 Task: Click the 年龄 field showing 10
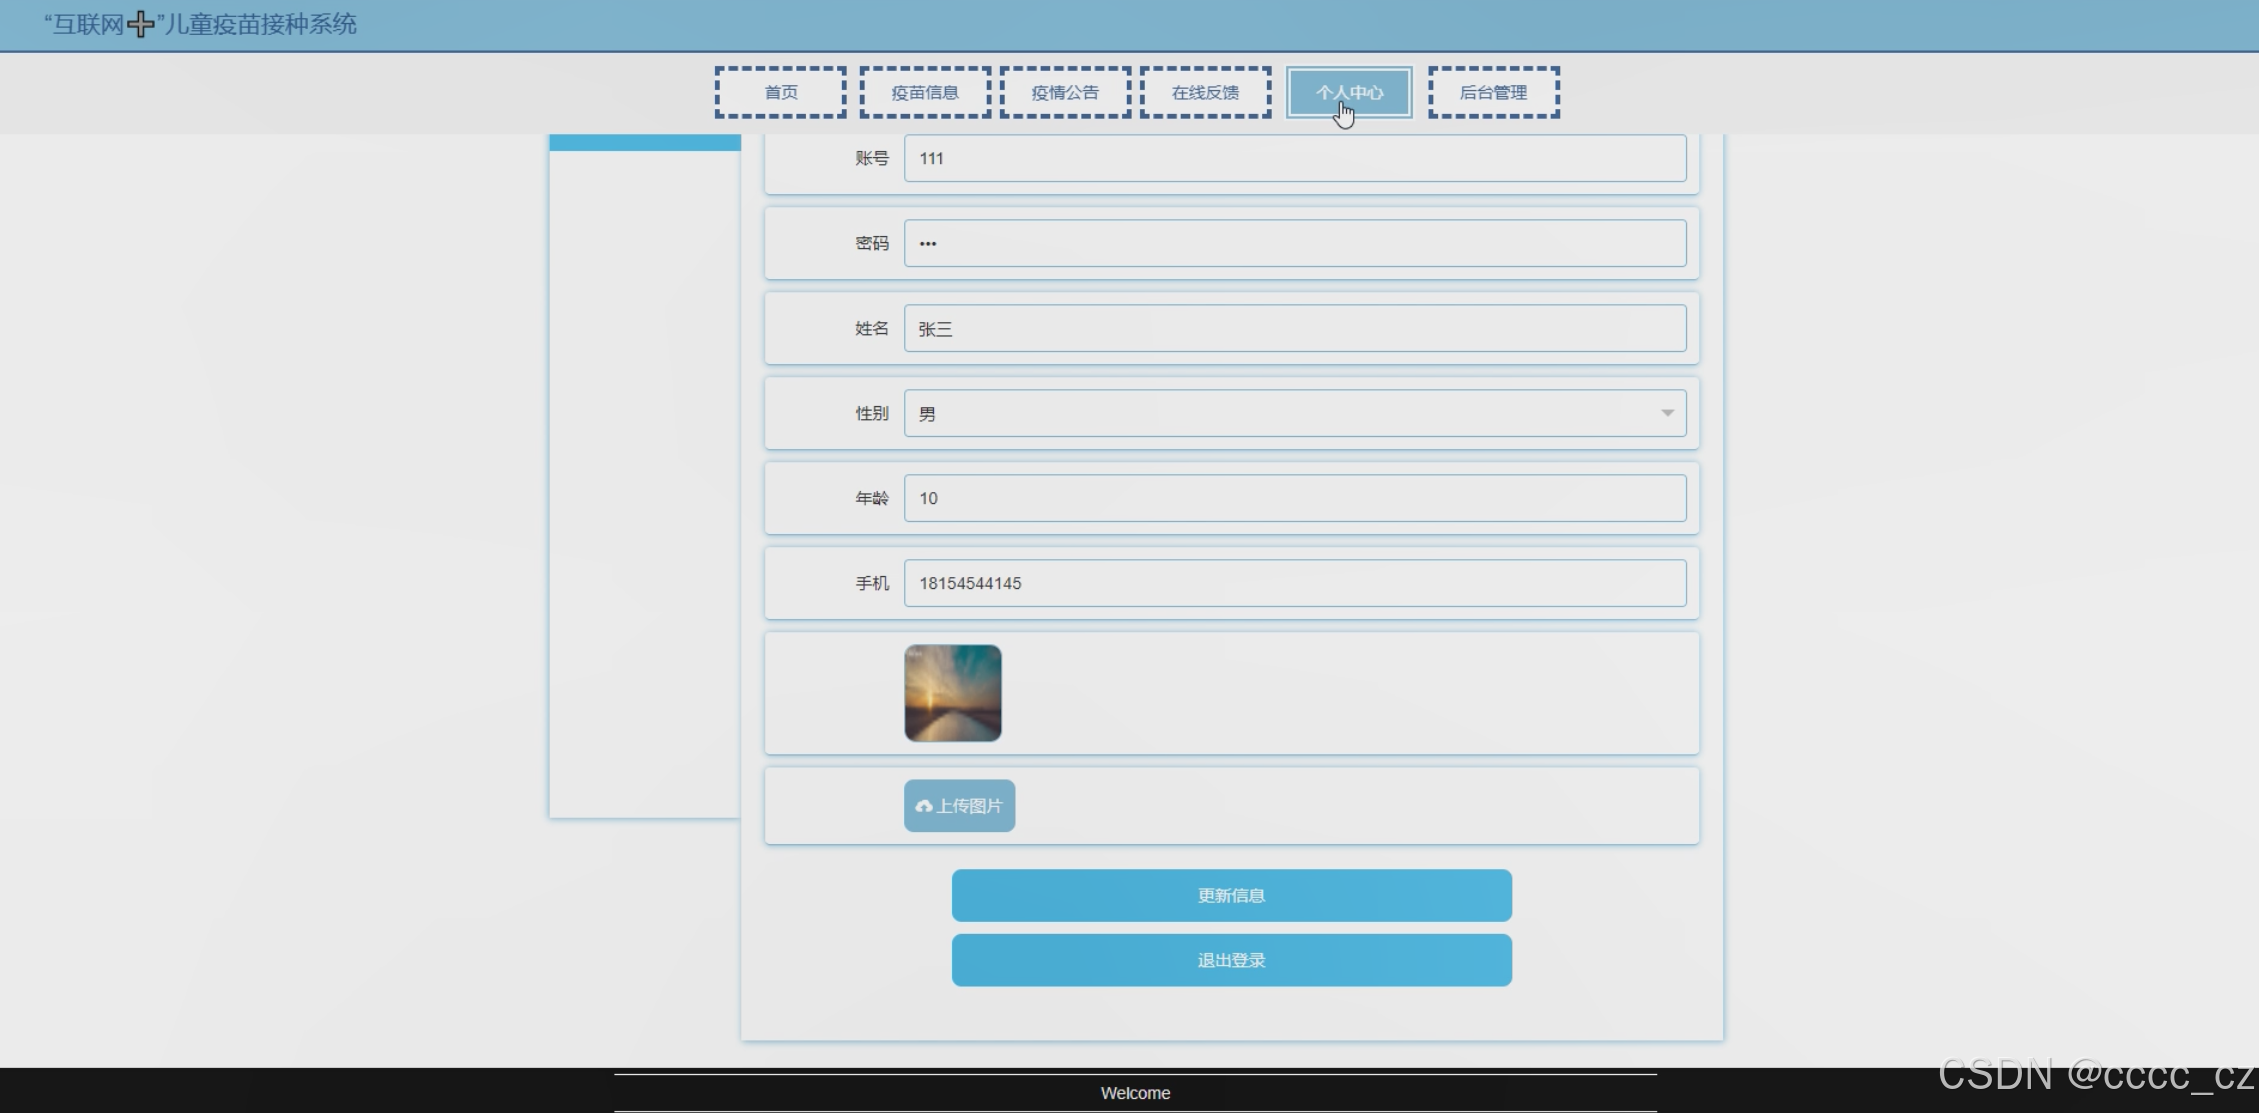click(x=1294, y=498)
